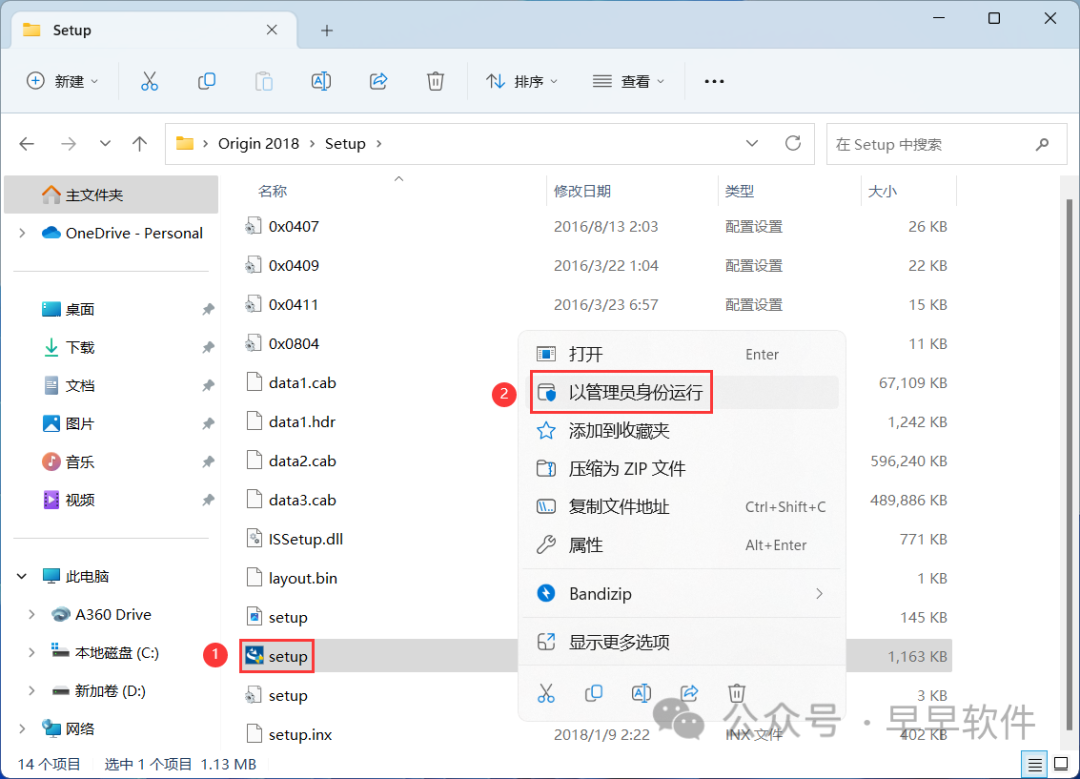This screenshot has height=779, width=1080.
Task: Click the refresh button beside address bar
Action: click(x=793, y=144)
